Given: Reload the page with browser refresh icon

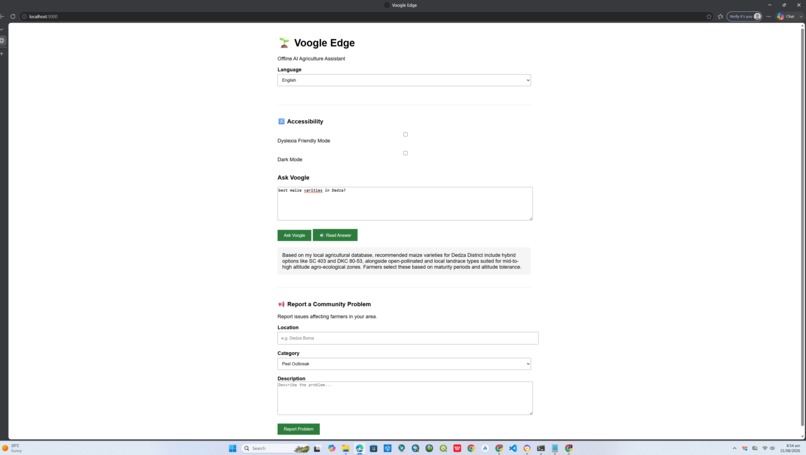Looking at the screenshot, I should pos(13,16).
